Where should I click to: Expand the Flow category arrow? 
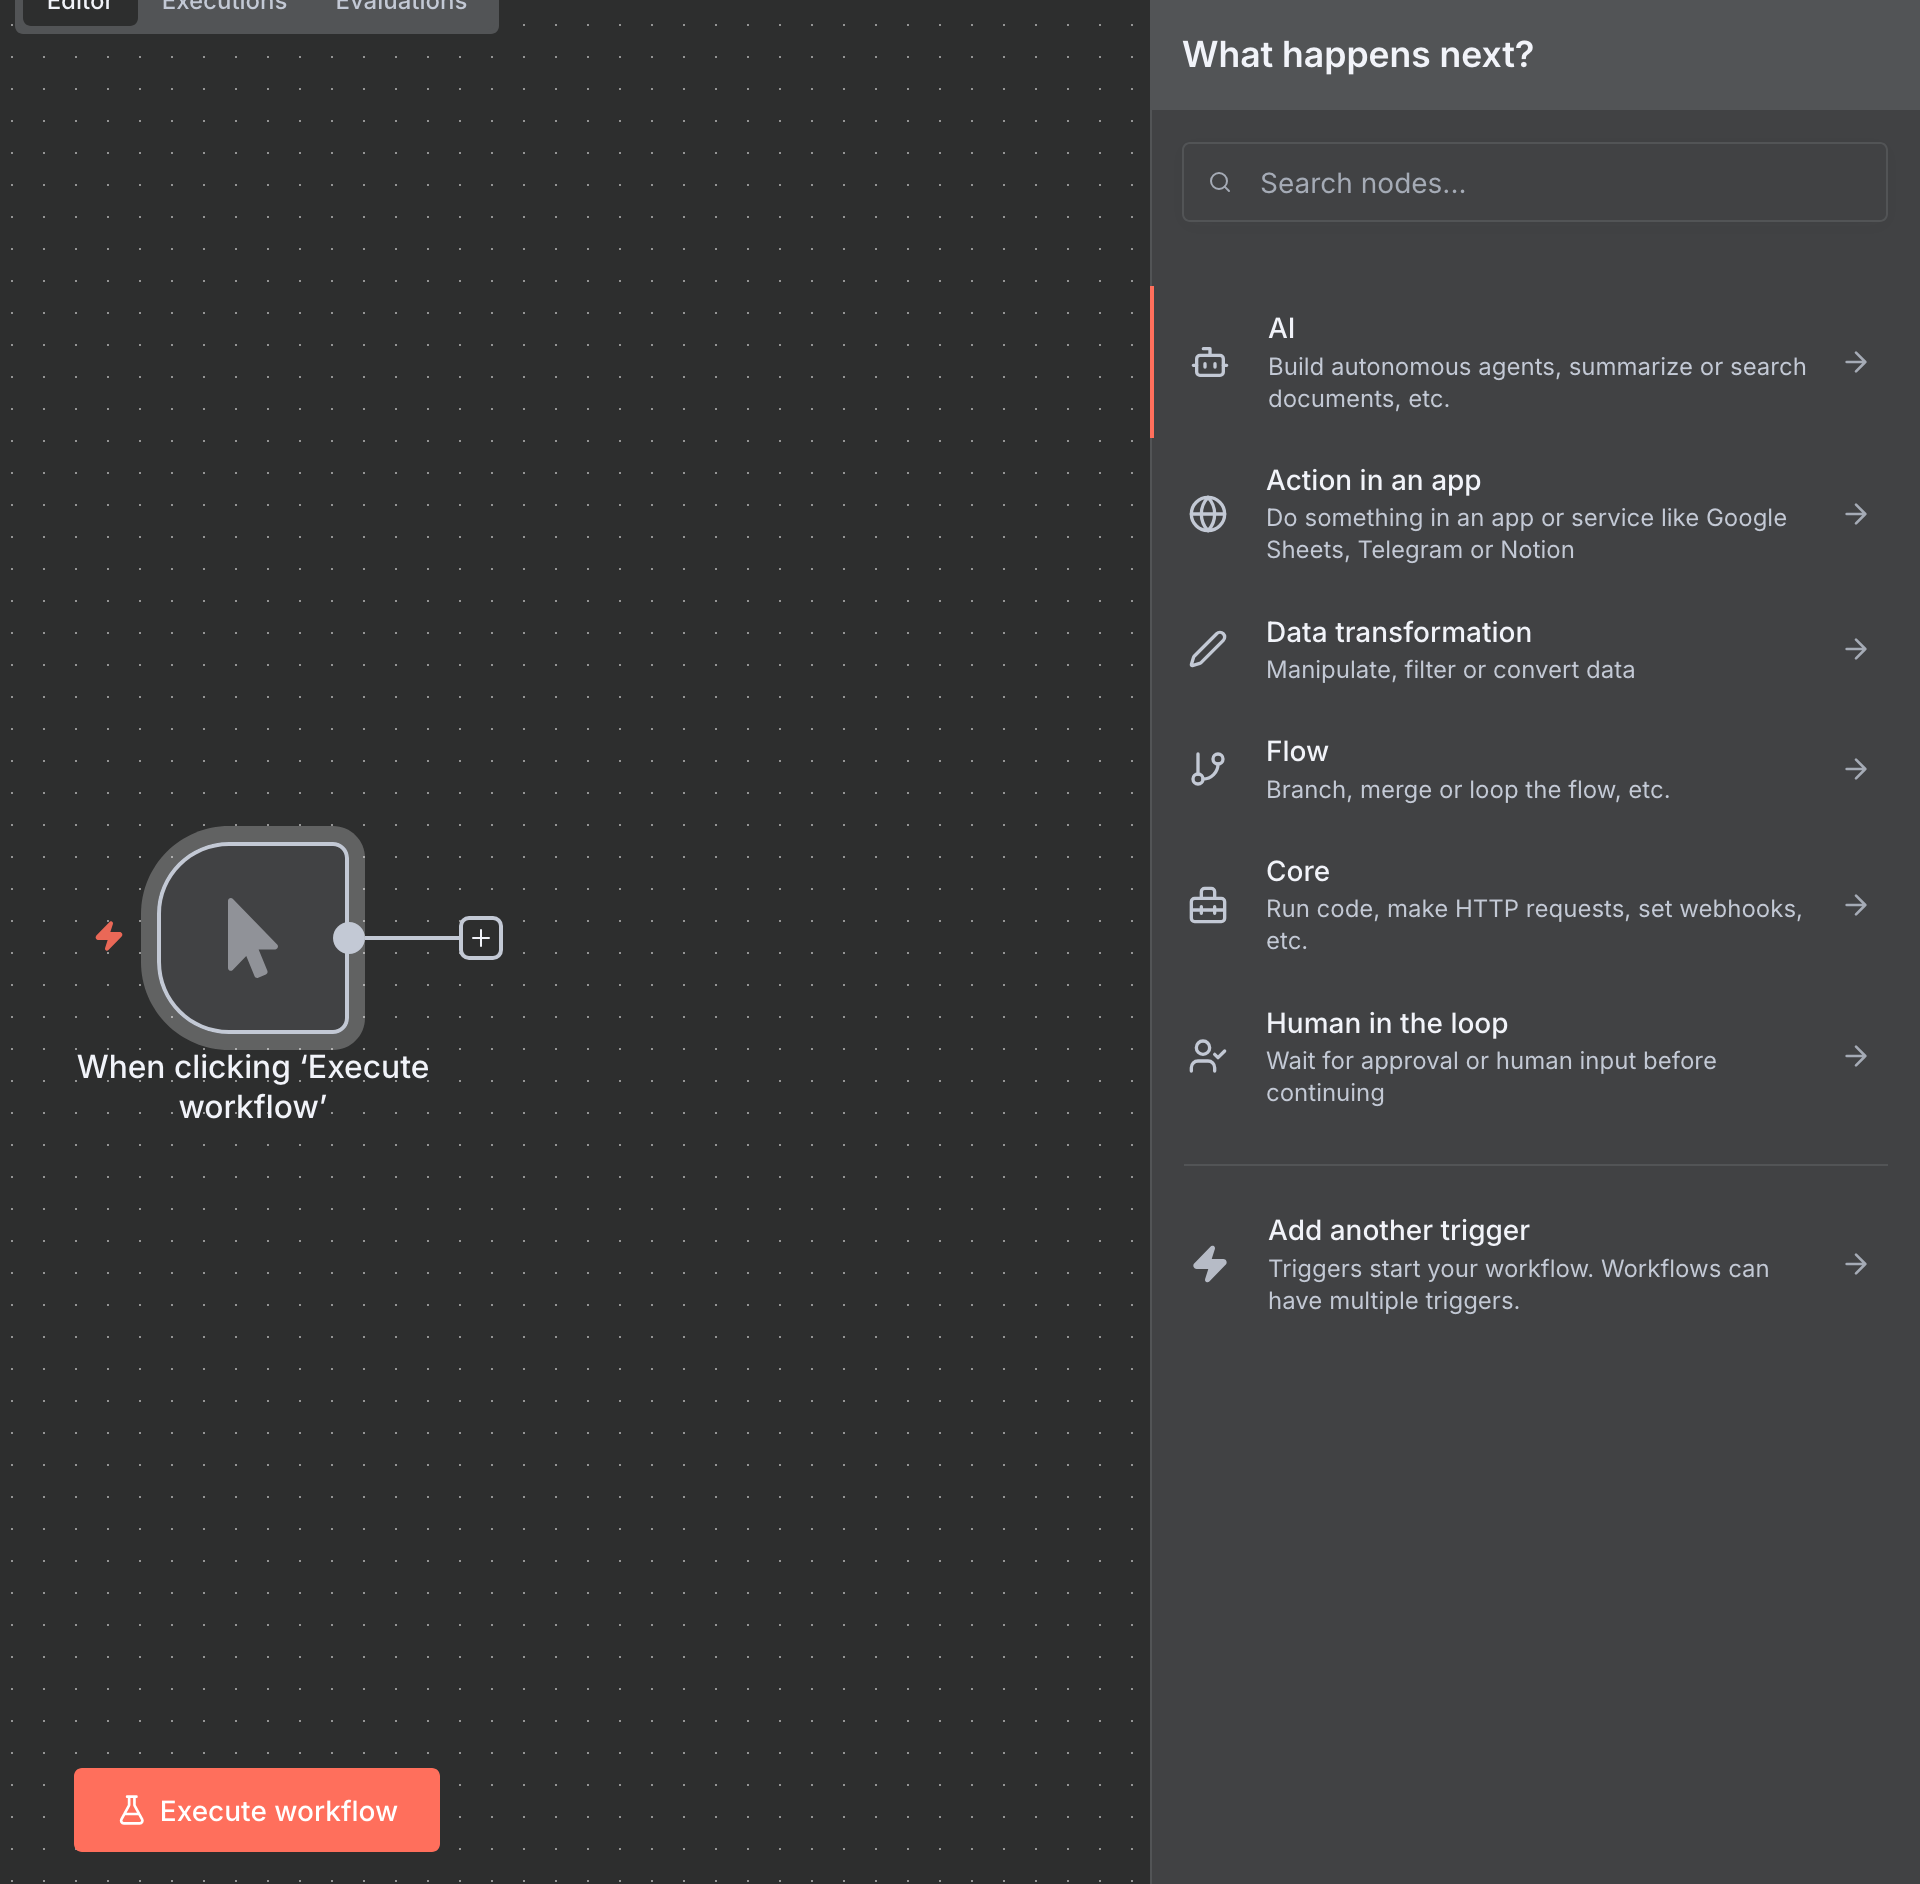point(1856,769)
